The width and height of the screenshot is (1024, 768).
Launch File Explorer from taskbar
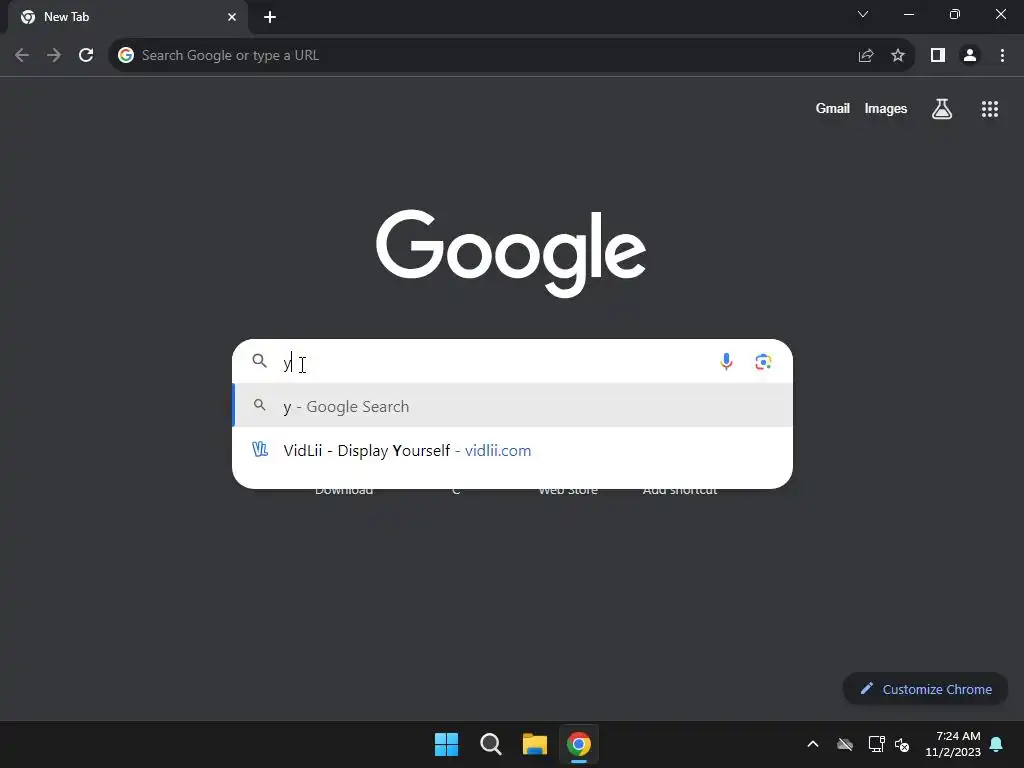[535, 744]
